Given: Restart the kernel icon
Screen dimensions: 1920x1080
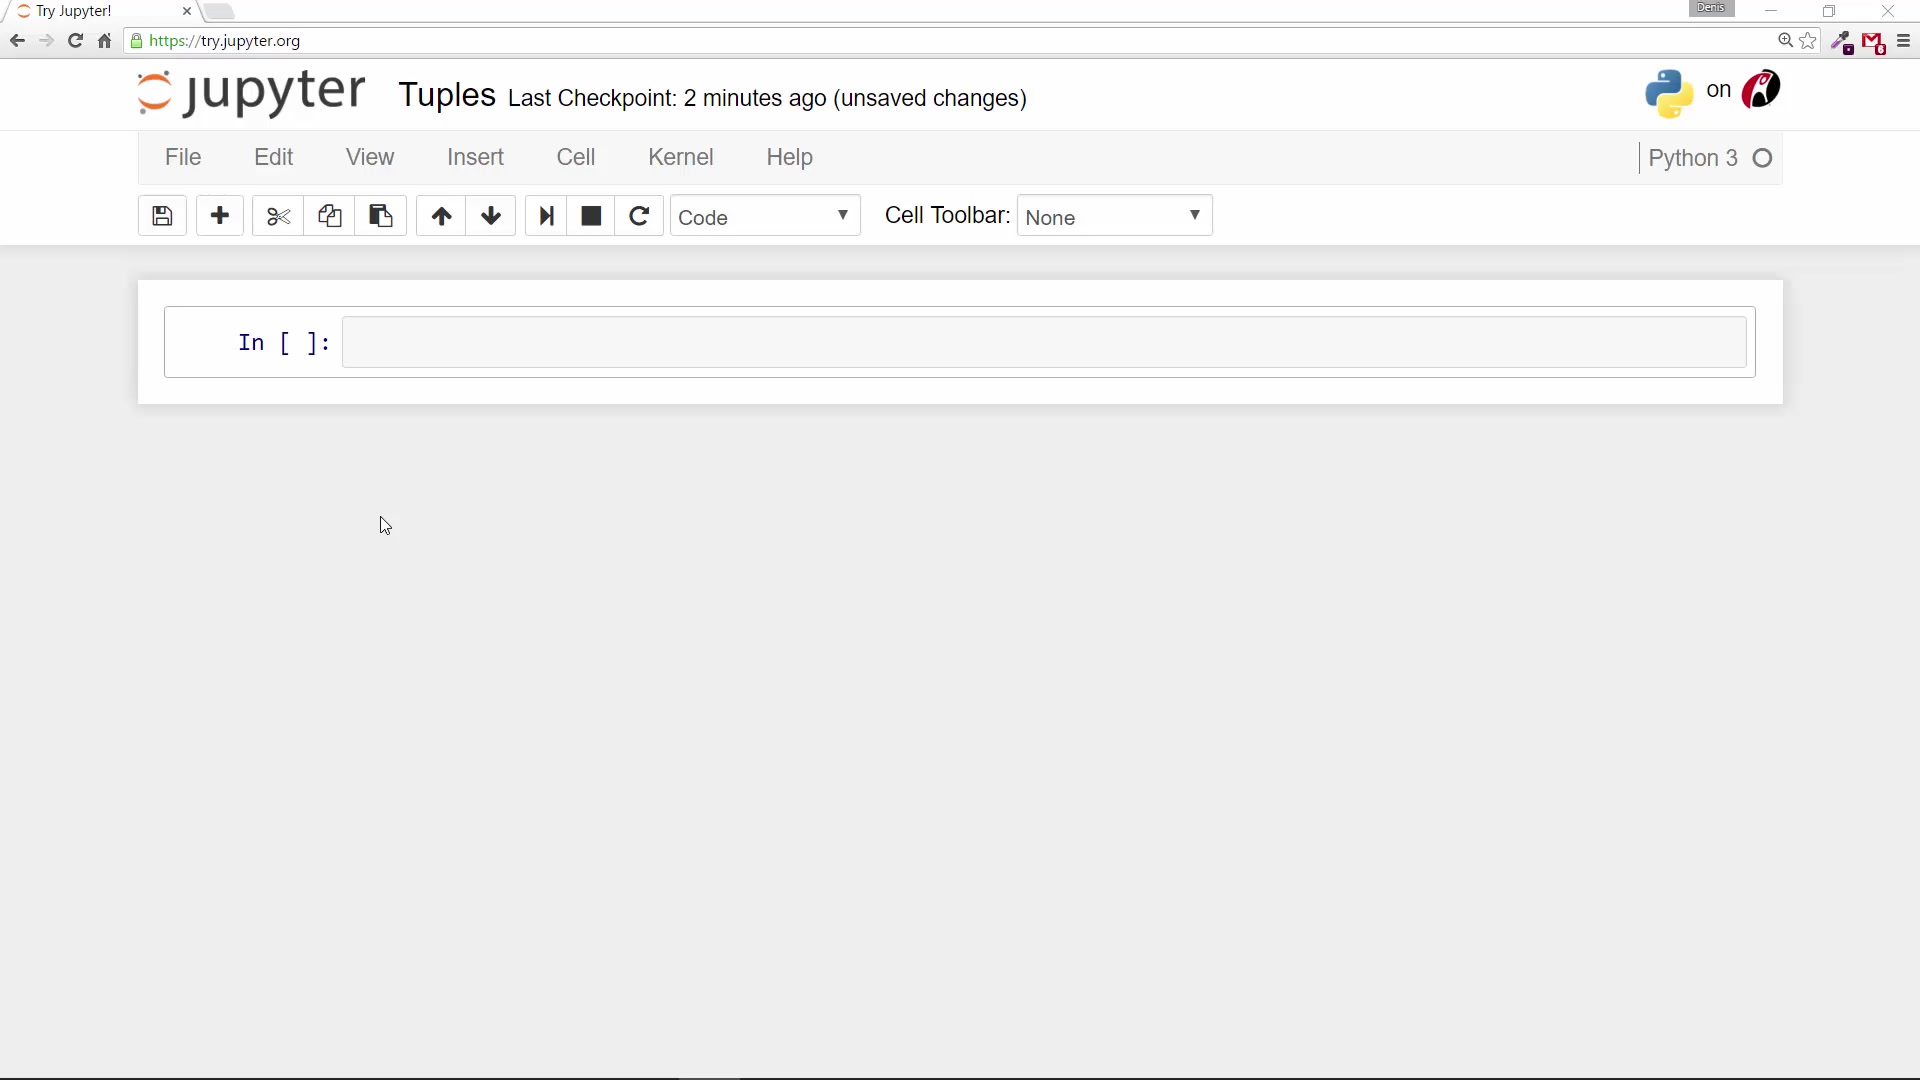Looking at the screenshot, I should pyautogui.click(x=639, y=216).
